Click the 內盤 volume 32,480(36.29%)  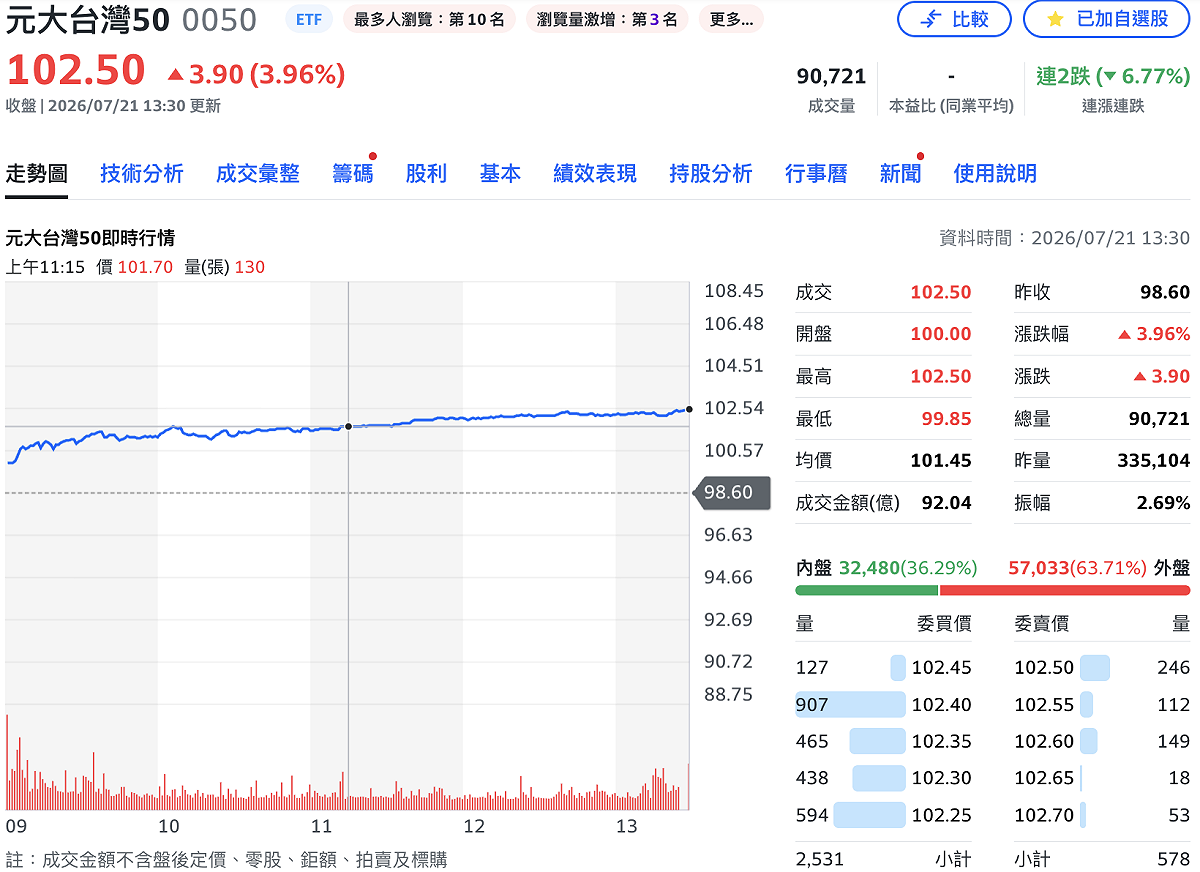907,568
